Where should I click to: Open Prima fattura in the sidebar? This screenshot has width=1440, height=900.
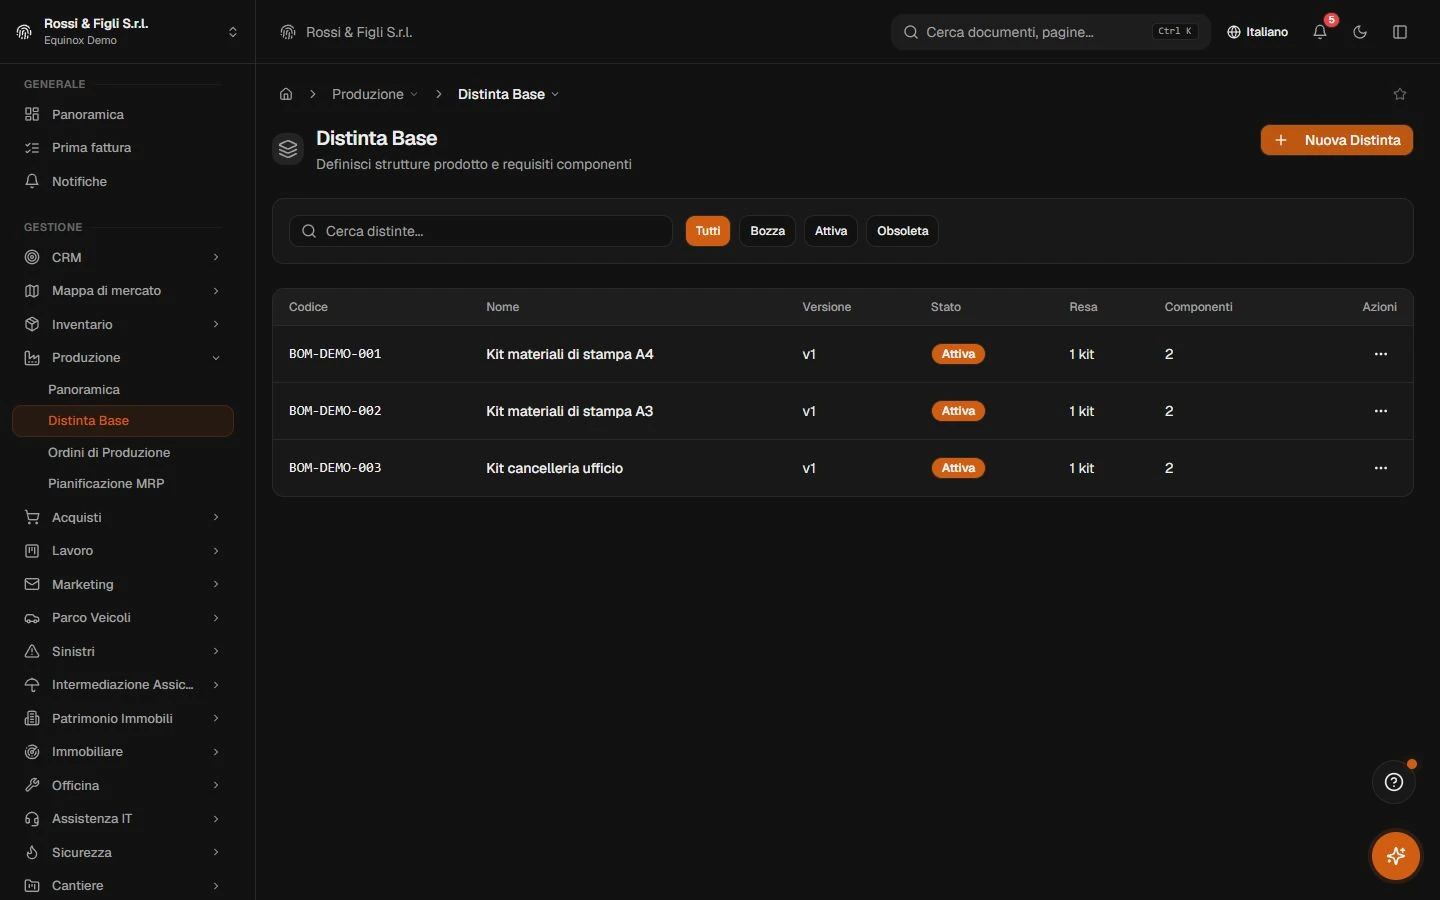click(x=122, y=147)
